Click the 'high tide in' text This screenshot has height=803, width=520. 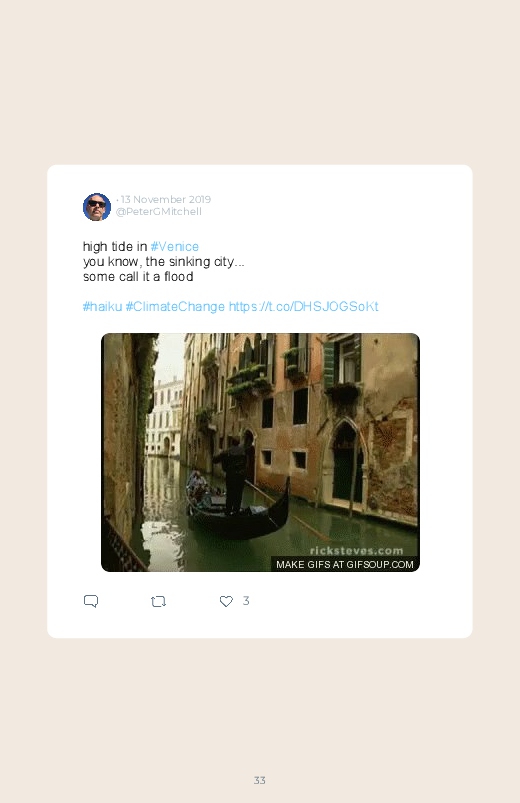[x=115, y=246]
